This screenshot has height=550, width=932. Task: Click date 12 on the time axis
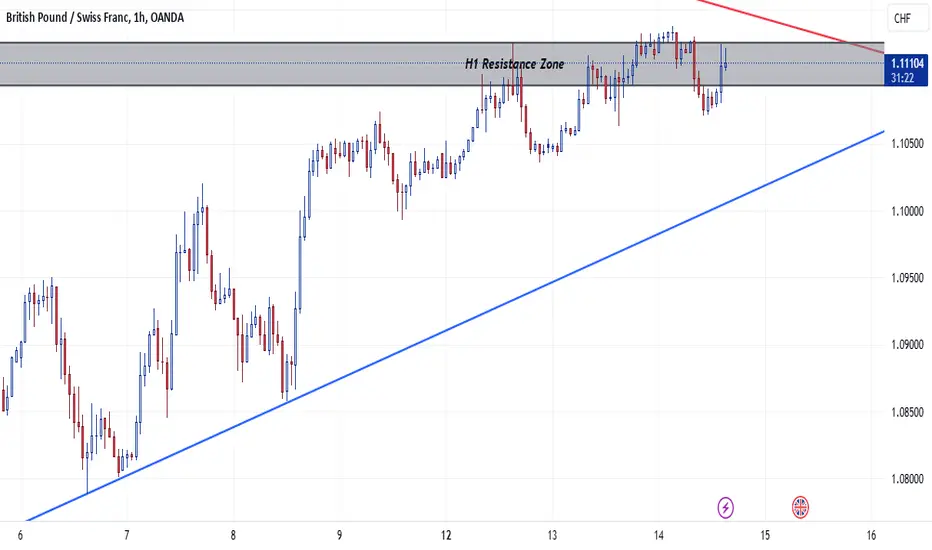click(x=446, y=535)
